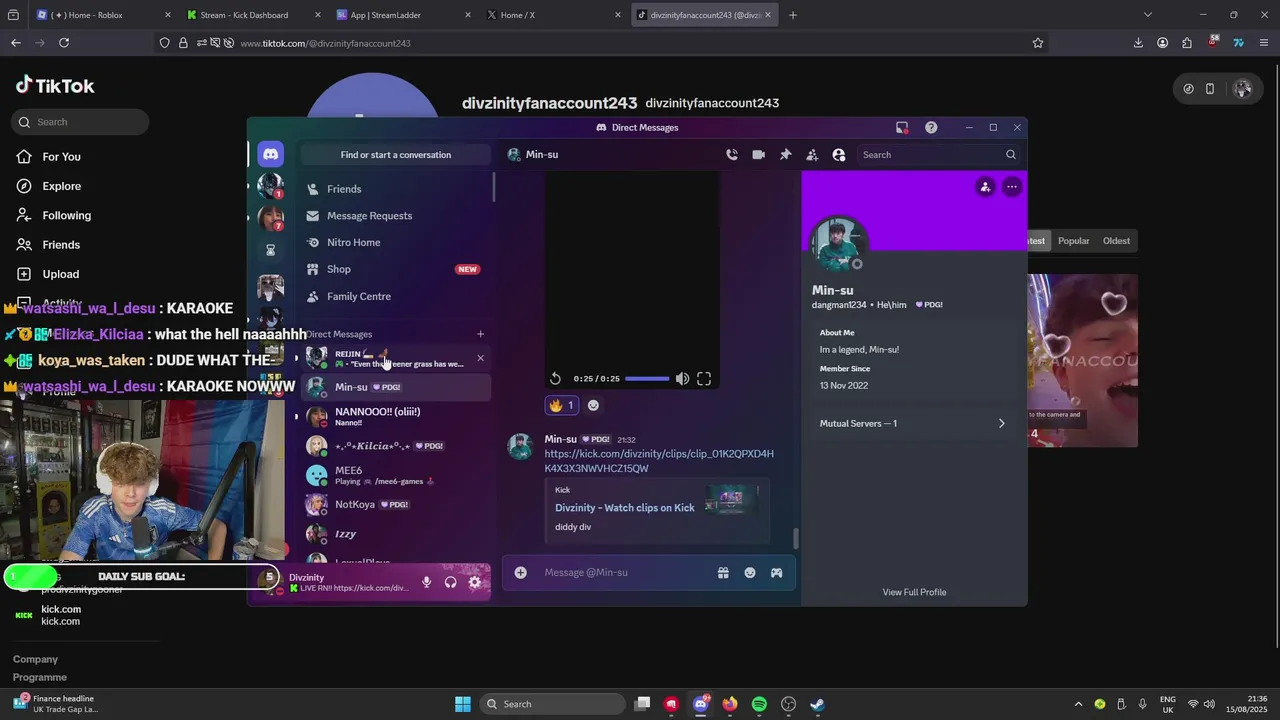
Task: Start a video call in Discord
Action: click(758, 155)
